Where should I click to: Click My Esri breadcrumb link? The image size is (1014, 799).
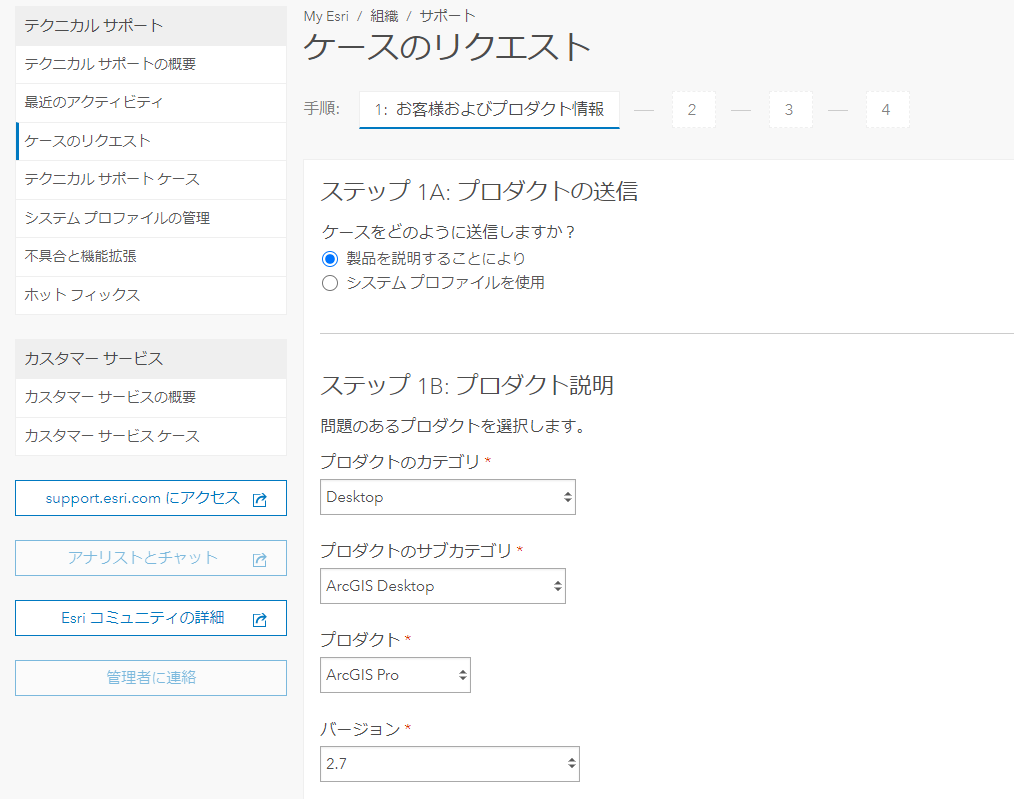click(326, 16)
